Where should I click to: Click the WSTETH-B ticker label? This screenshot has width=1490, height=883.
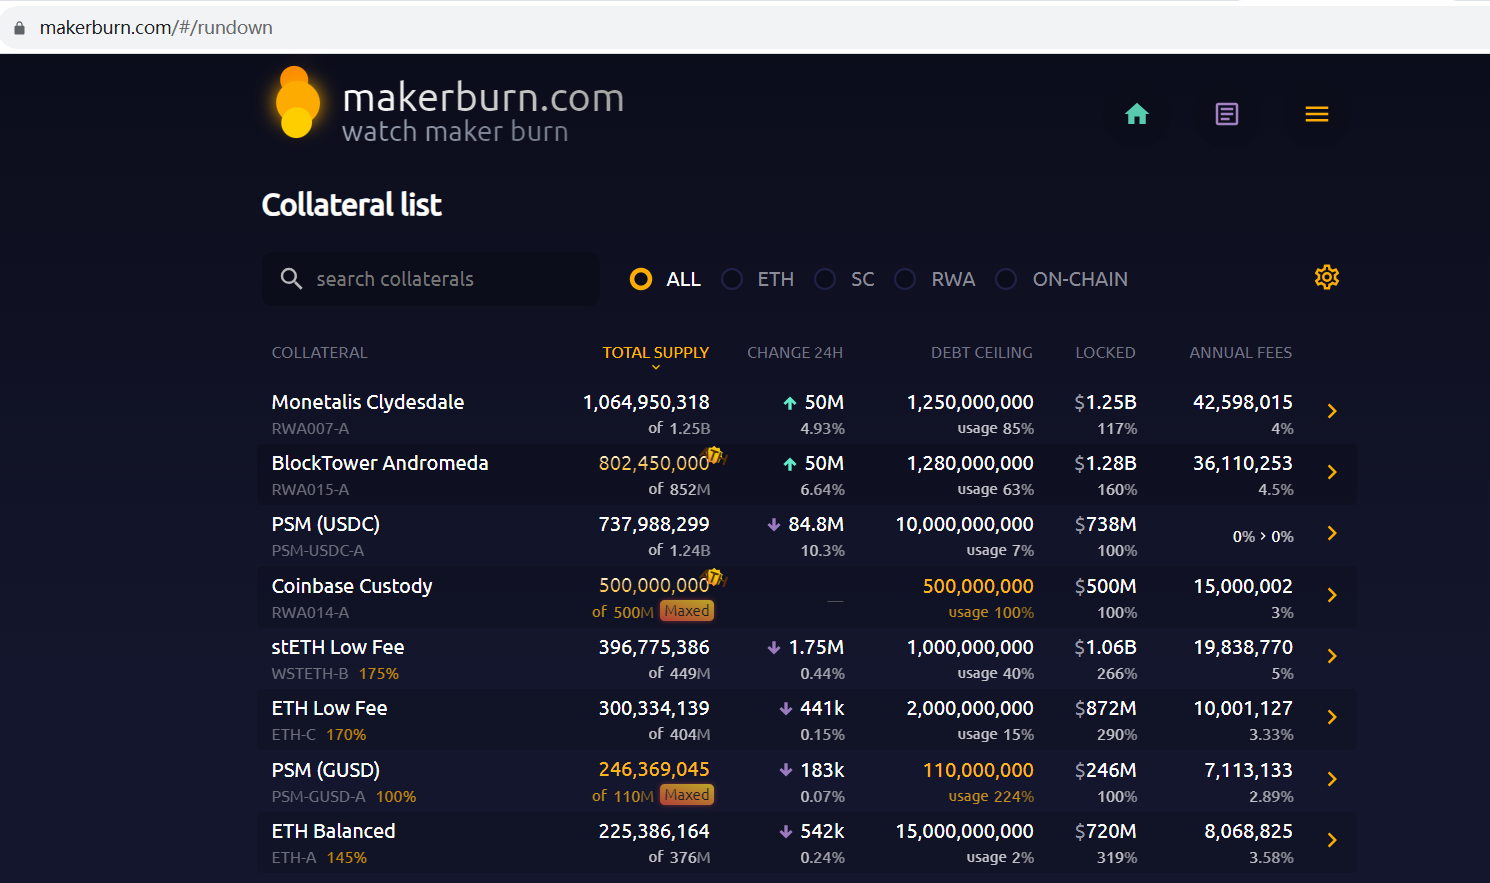310,674
